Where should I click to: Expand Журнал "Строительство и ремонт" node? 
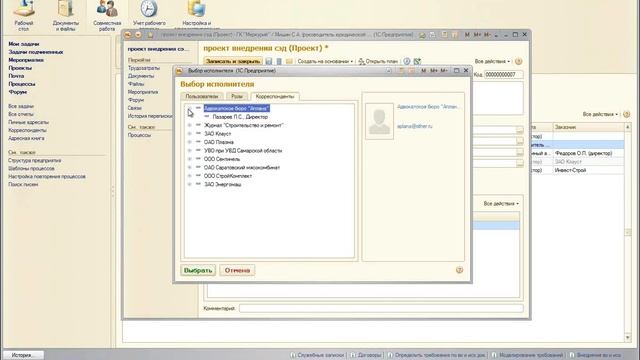click(189, 125)
